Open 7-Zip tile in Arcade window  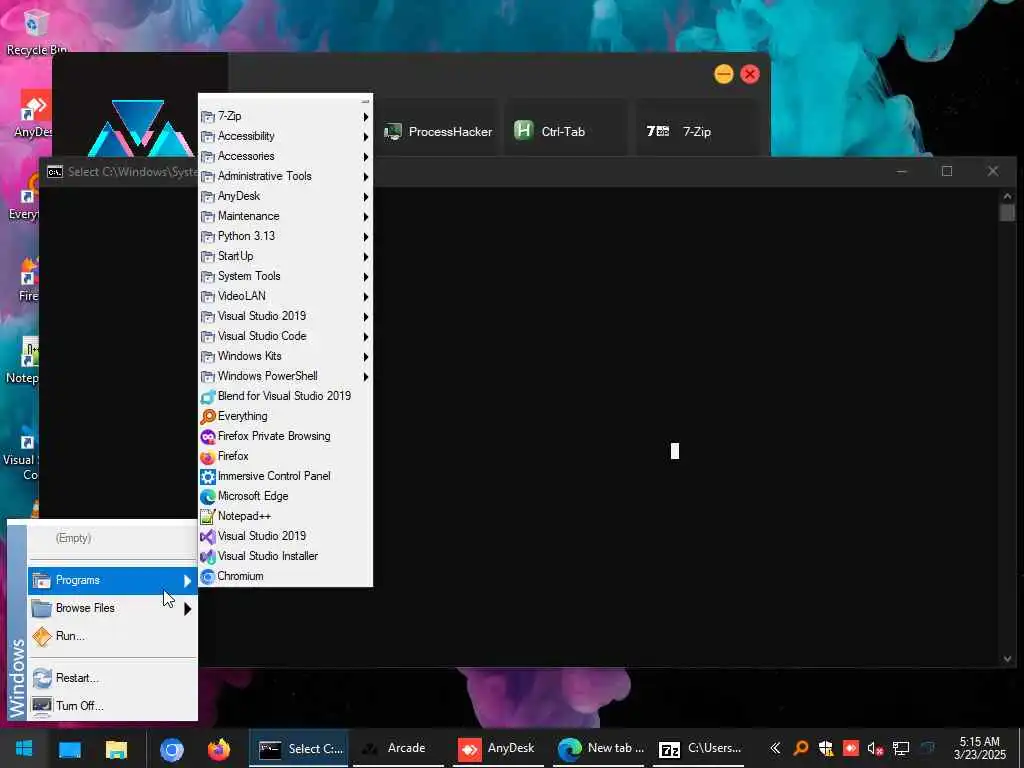pyautogui.click(x=697, y=131)
